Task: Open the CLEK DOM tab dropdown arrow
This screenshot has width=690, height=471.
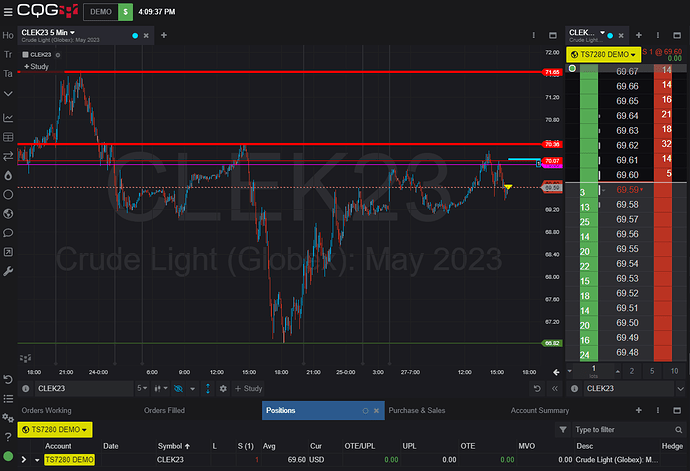Action: click(x=602, y=33)
